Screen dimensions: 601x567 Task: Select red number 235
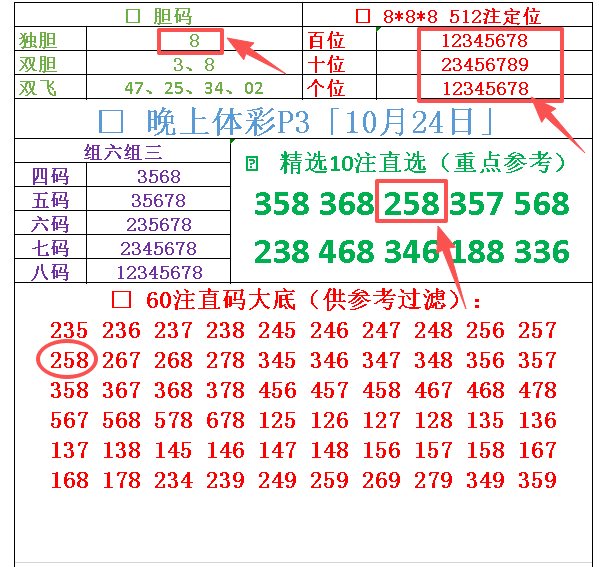coord(69,330)
